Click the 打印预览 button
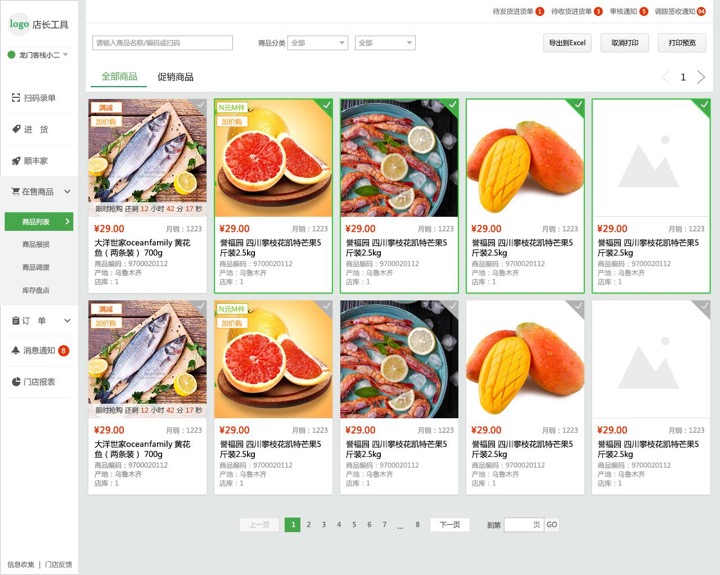 pos(682,43)
